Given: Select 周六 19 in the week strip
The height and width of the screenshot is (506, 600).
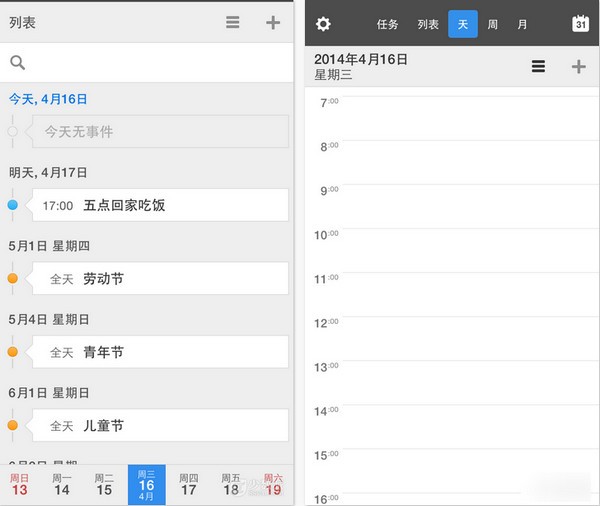Looking at the screenshot, I should [273, 485].
